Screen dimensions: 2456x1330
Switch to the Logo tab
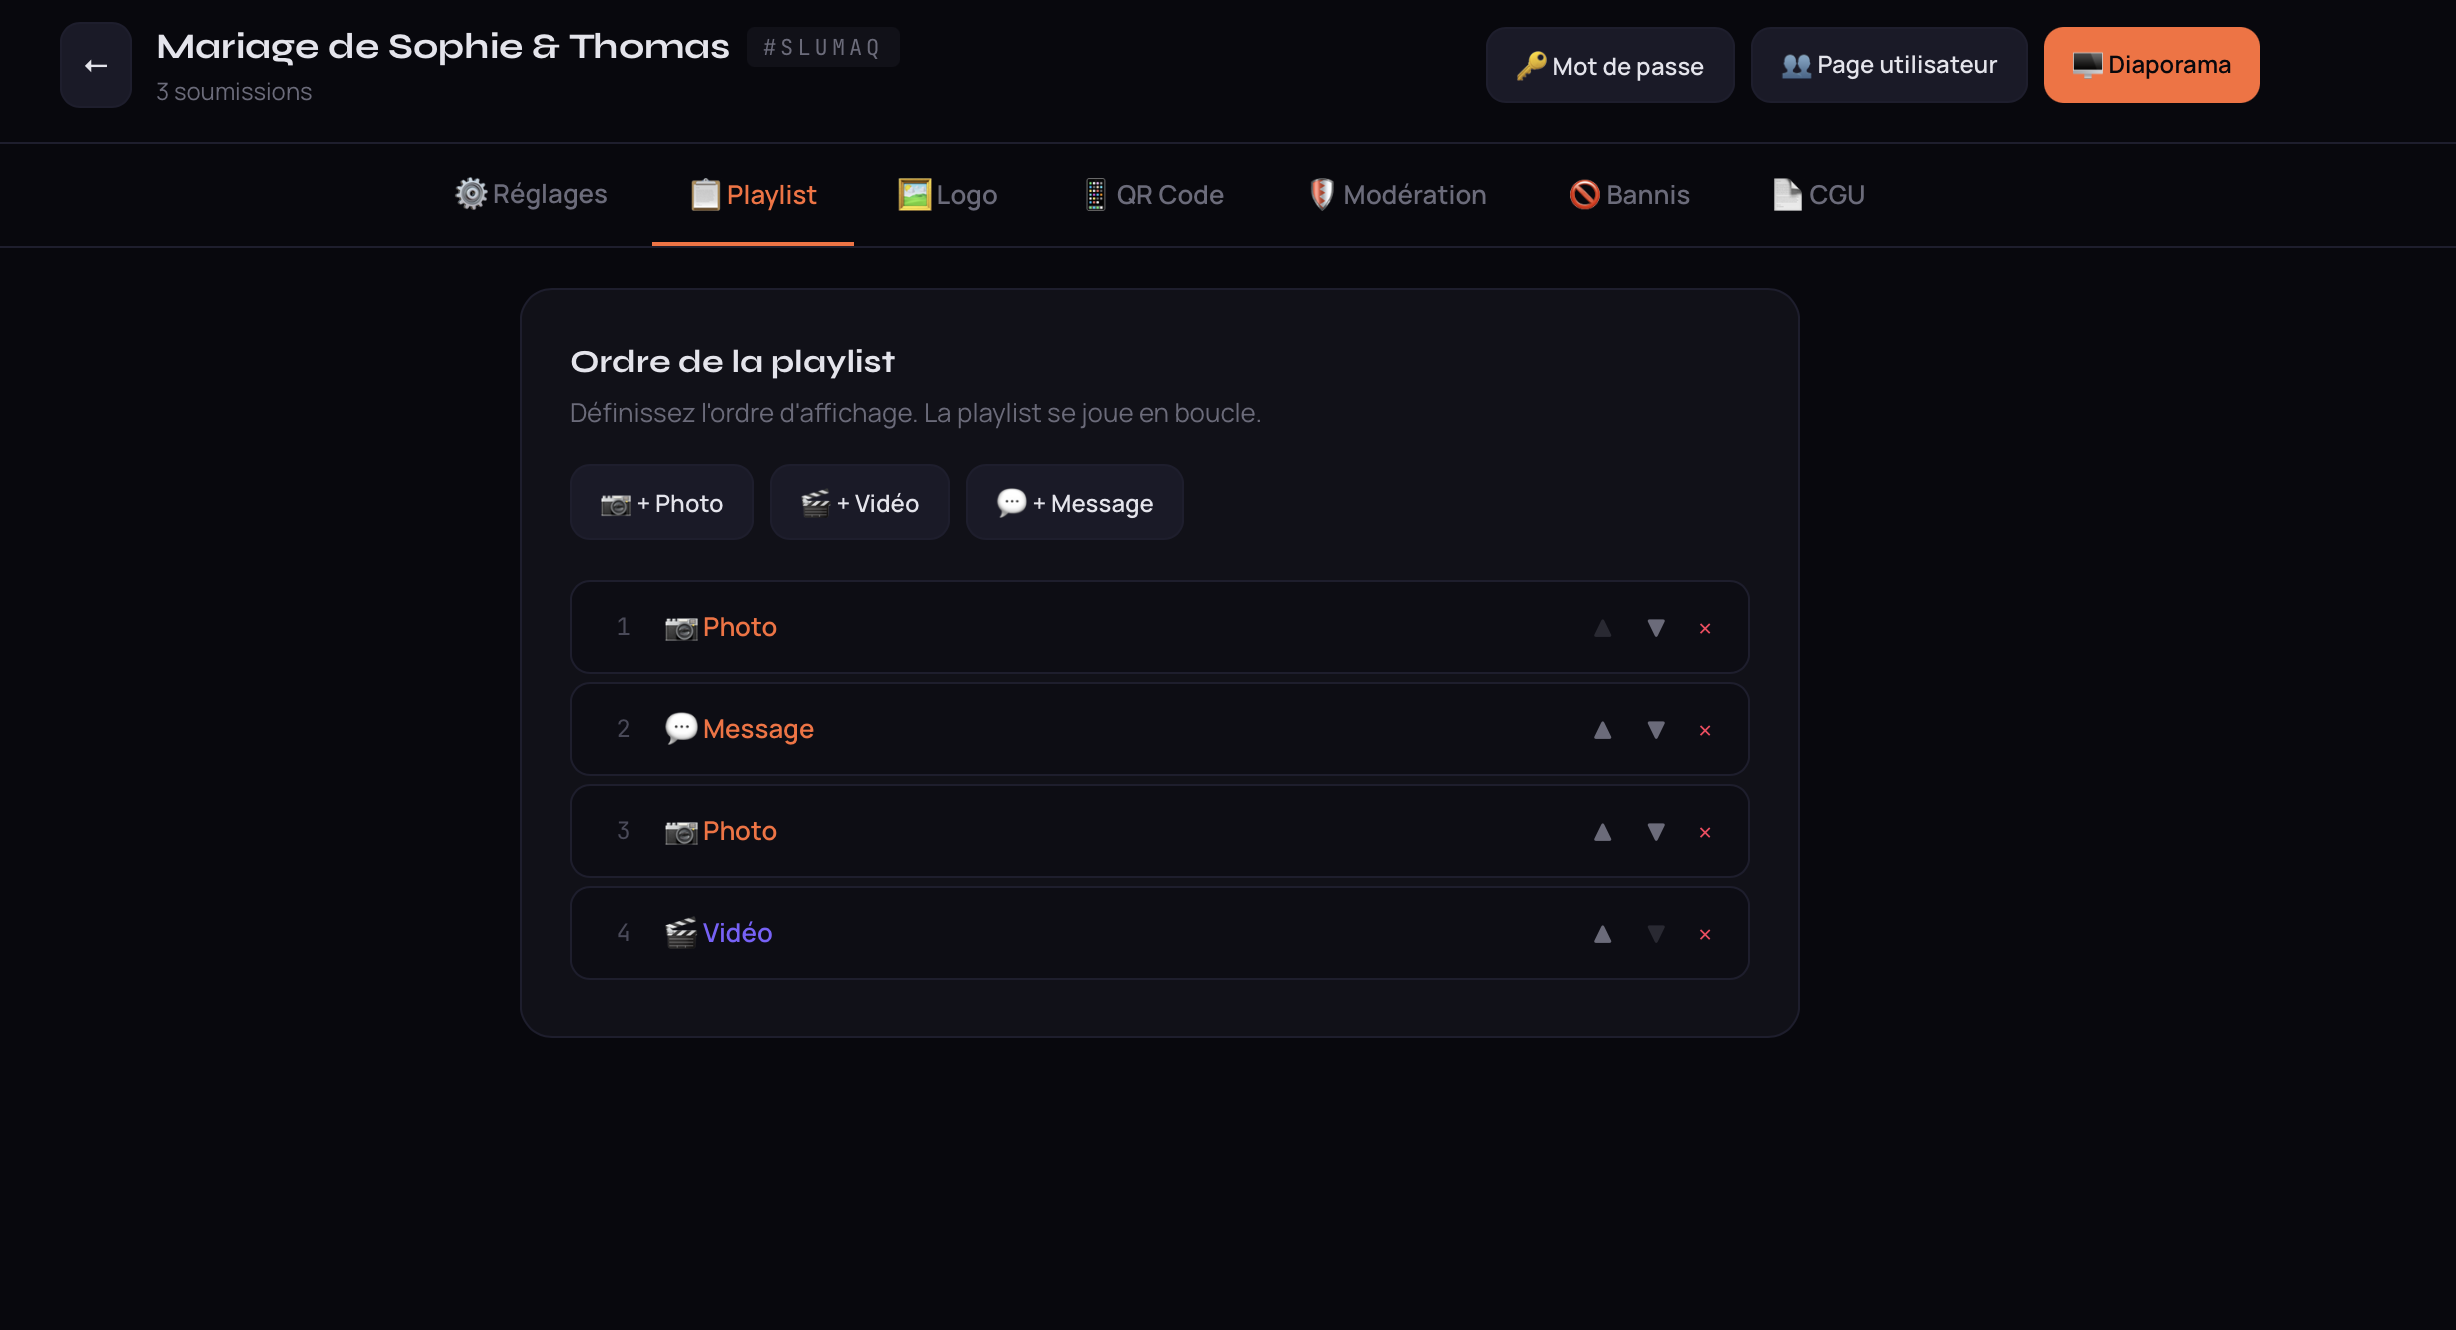[x=947, y=194]
